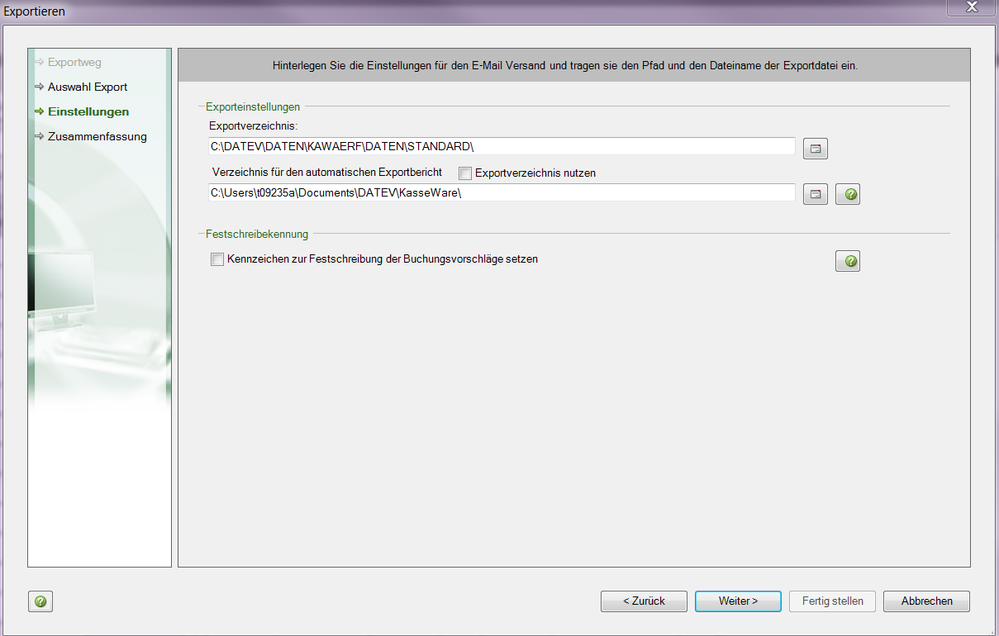The width and height of the screenshot is (999, 636).
Task: Focus the KasseWare report directory field
Action: (x=500, y=192)
